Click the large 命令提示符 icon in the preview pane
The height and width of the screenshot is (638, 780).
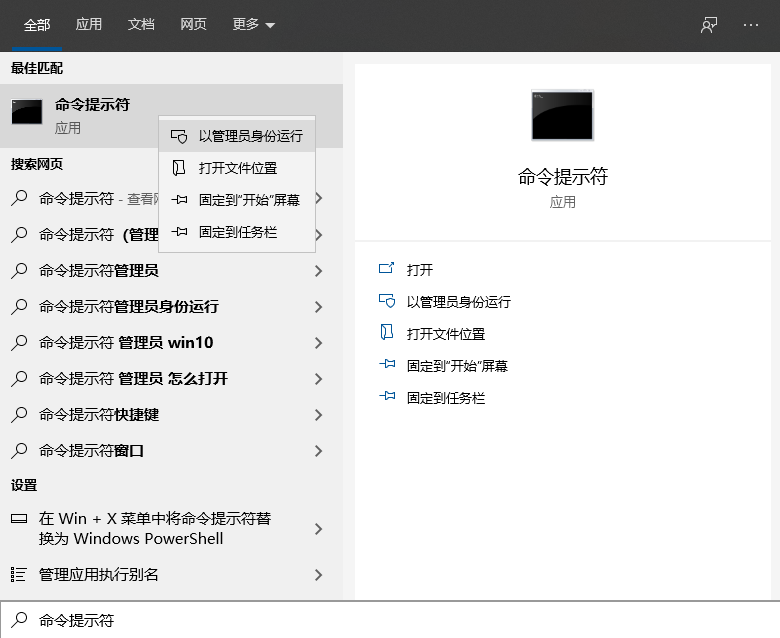click(562, 115)
